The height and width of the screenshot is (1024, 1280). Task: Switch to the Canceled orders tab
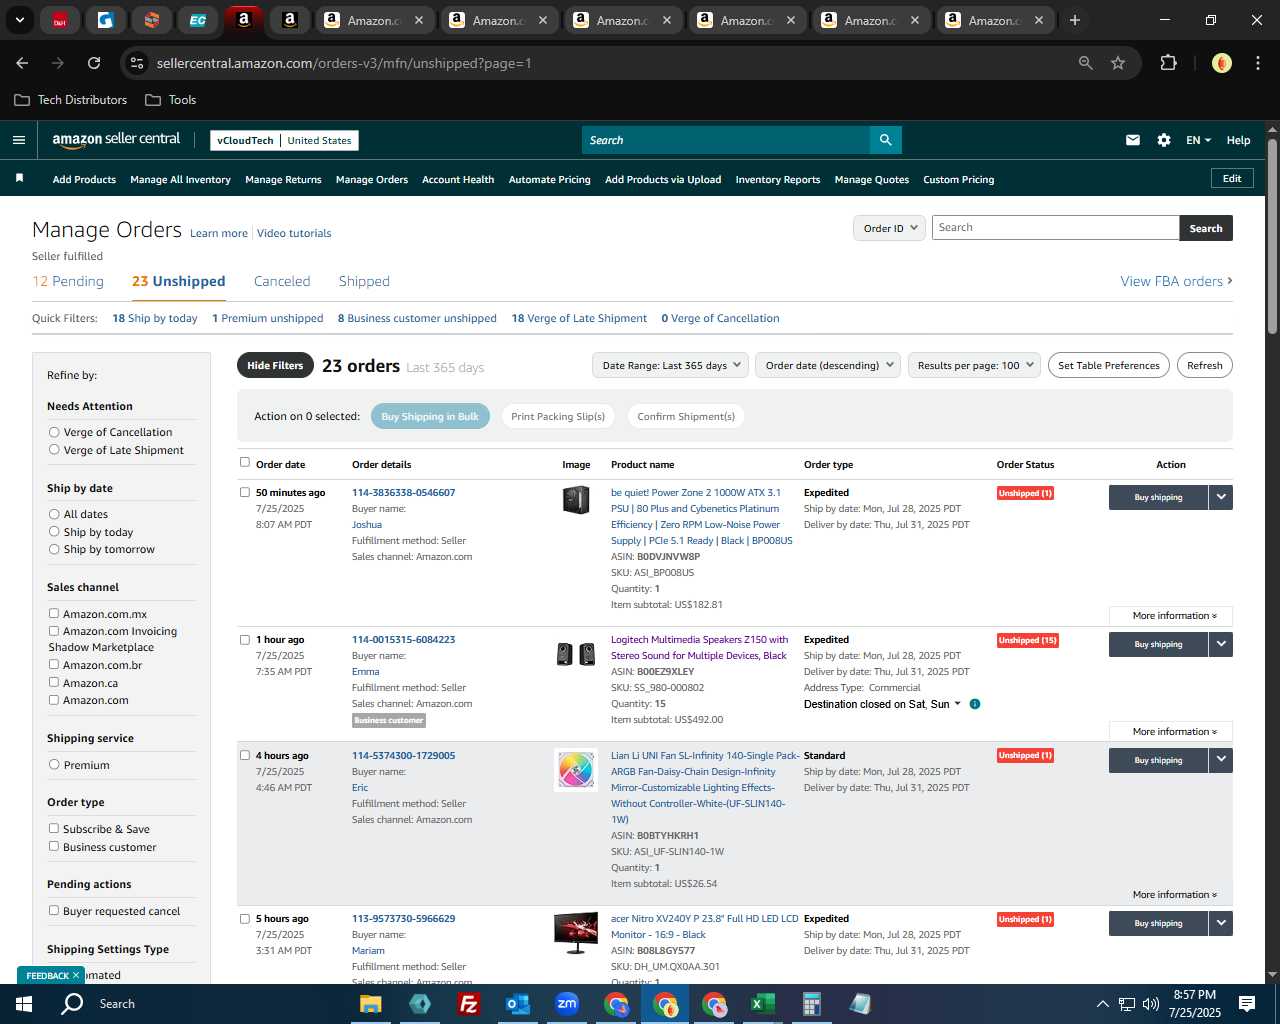(282, 281)
